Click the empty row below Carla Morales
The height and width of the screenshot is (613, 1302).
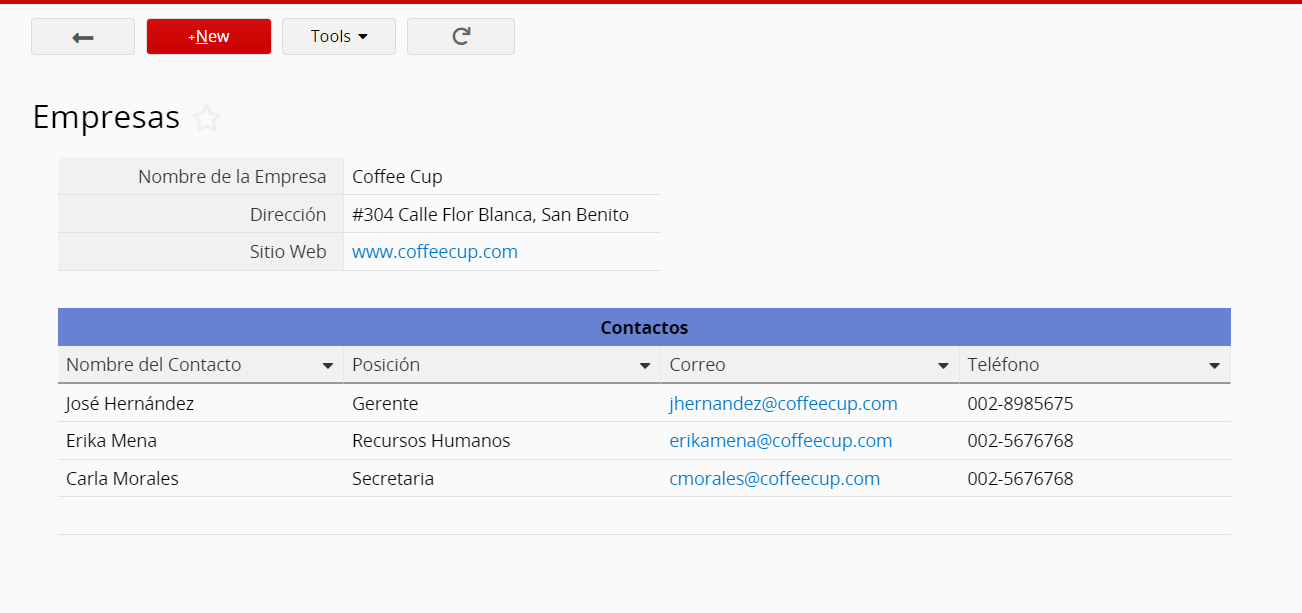644,516
